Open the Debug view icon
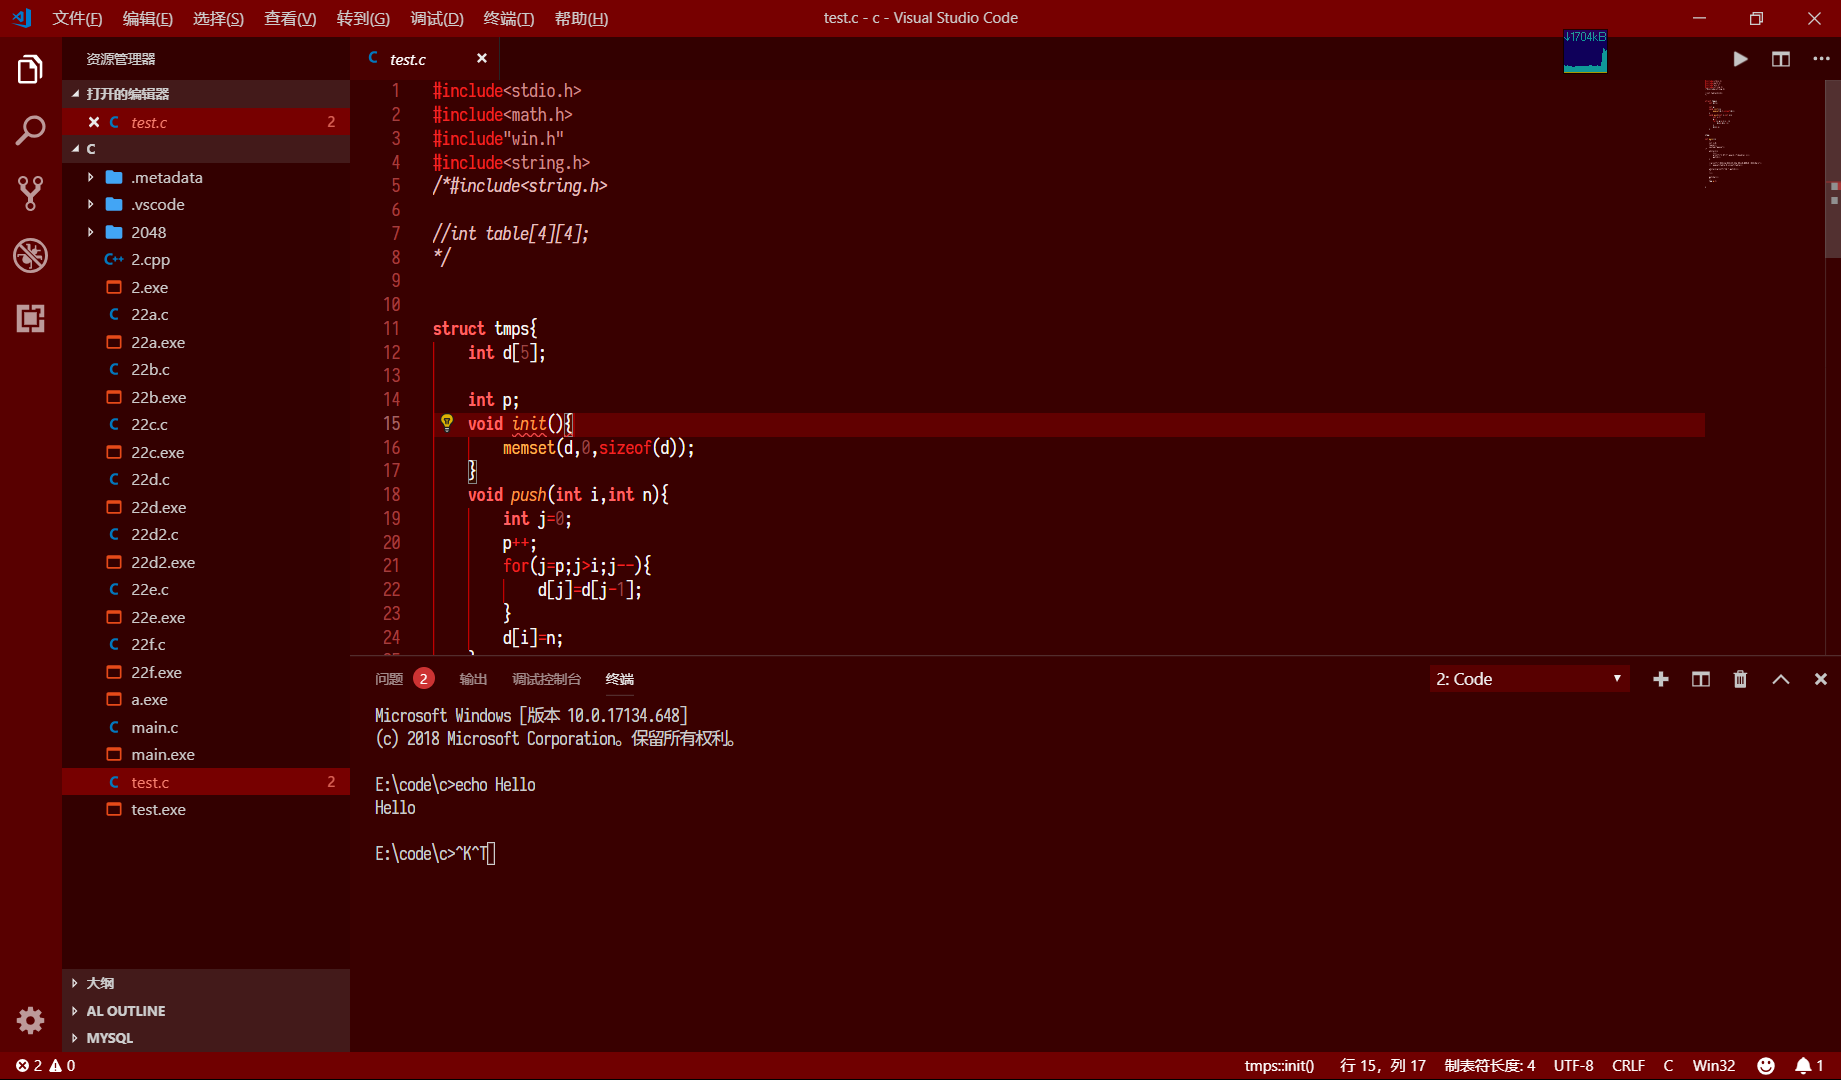This screenshot has height=1080, width=1841. 30,256
